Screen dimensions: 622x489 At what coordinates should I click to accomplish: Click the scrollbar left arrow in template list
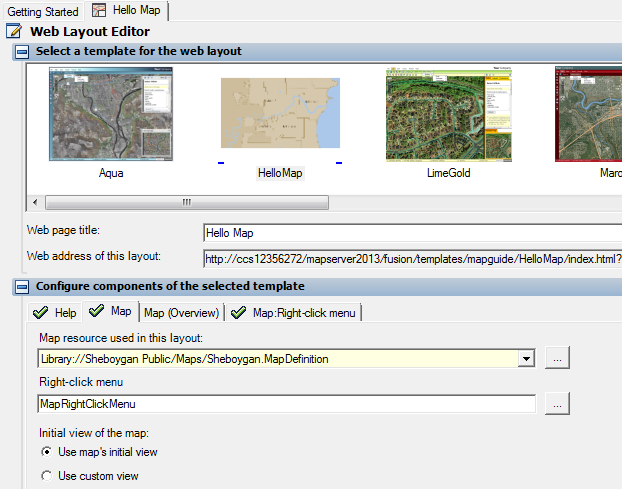(x=35, y=202)
